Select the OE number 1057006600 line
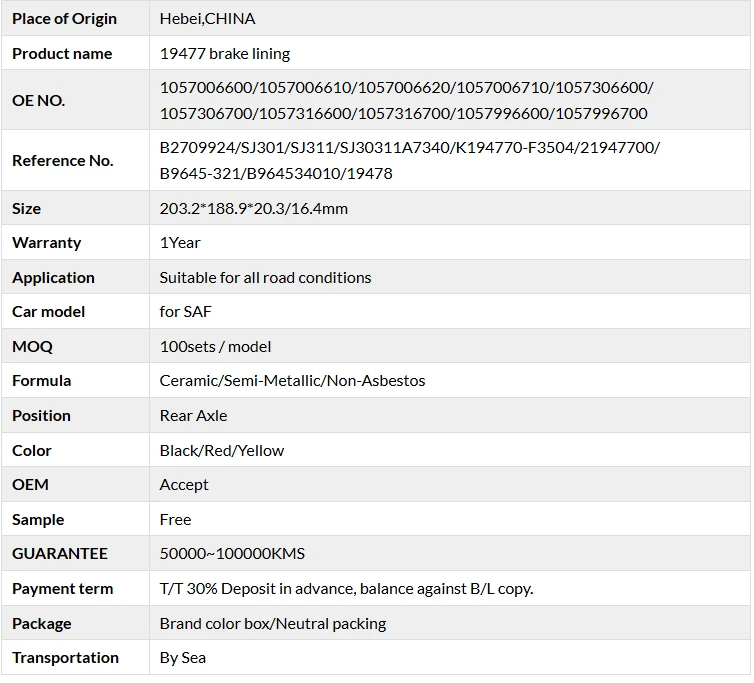Screen dimensions: 754x683 [407, 88]
